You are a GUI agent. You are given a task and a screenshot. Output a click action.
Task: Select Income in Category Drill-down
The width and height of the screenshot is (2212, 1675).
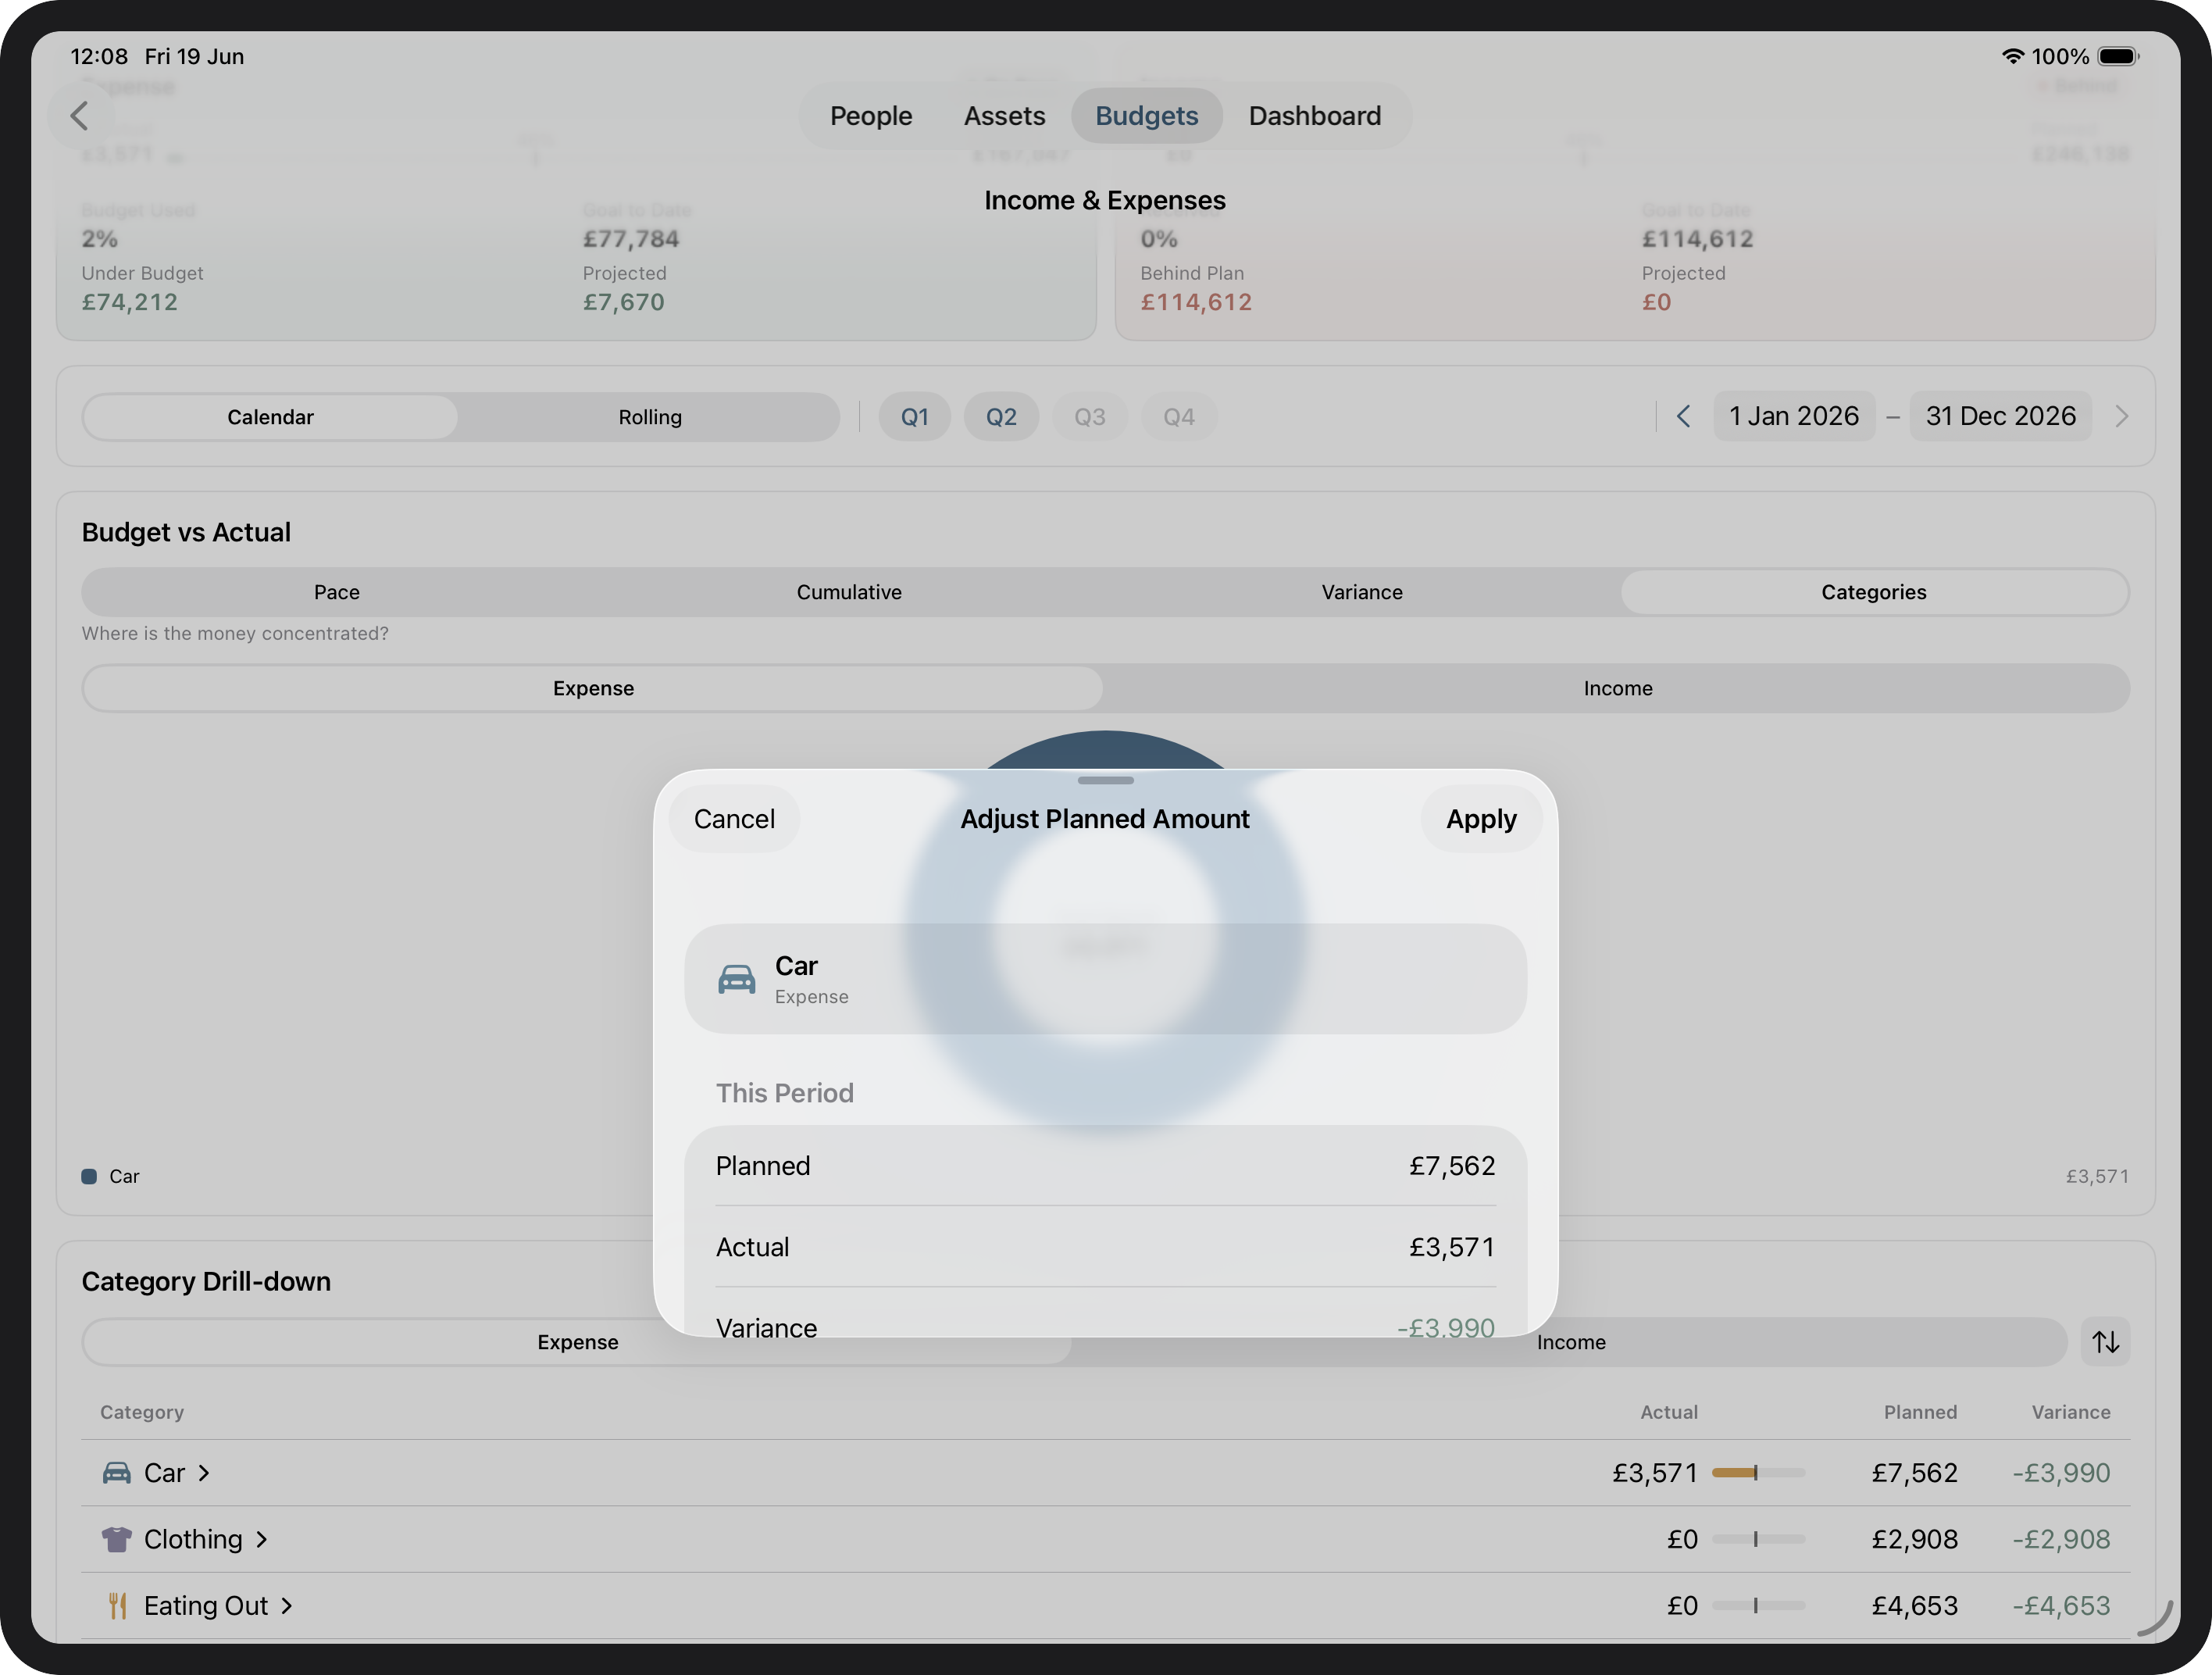pyautogui.click(x=1571, y=1342)
